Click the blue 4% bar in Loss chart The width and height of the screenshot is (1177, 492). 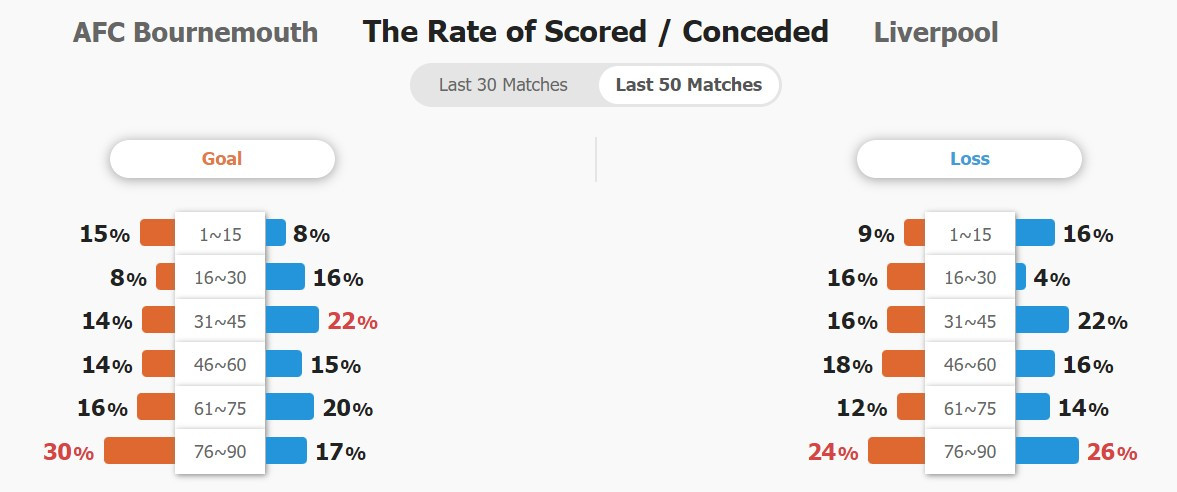[x=1020, y=276]
